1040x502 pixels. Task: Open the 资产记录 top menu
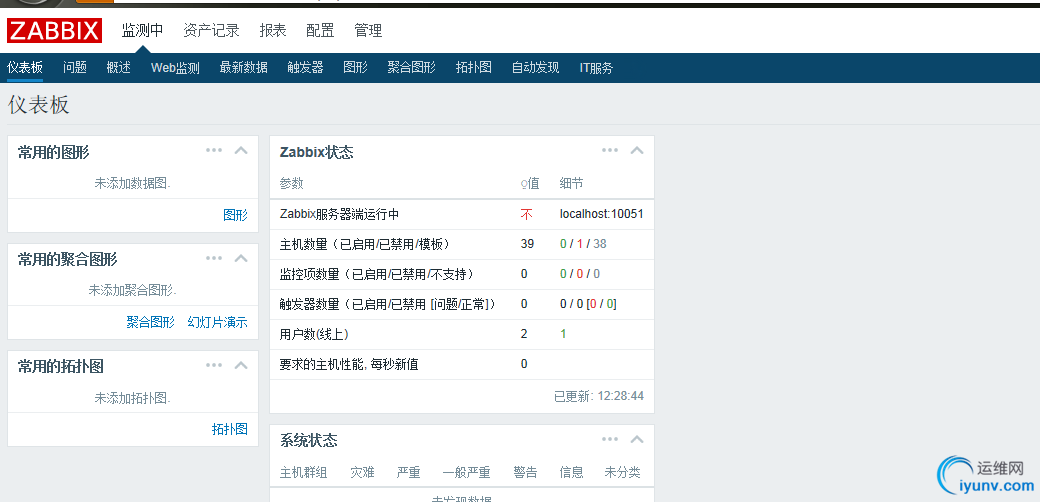pos(212,31)
